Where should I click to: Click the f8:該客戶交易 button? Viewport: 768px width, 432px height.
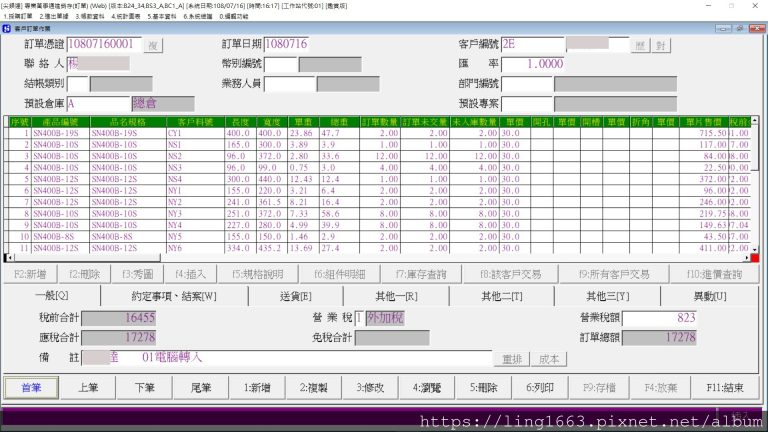pos(510,274)
